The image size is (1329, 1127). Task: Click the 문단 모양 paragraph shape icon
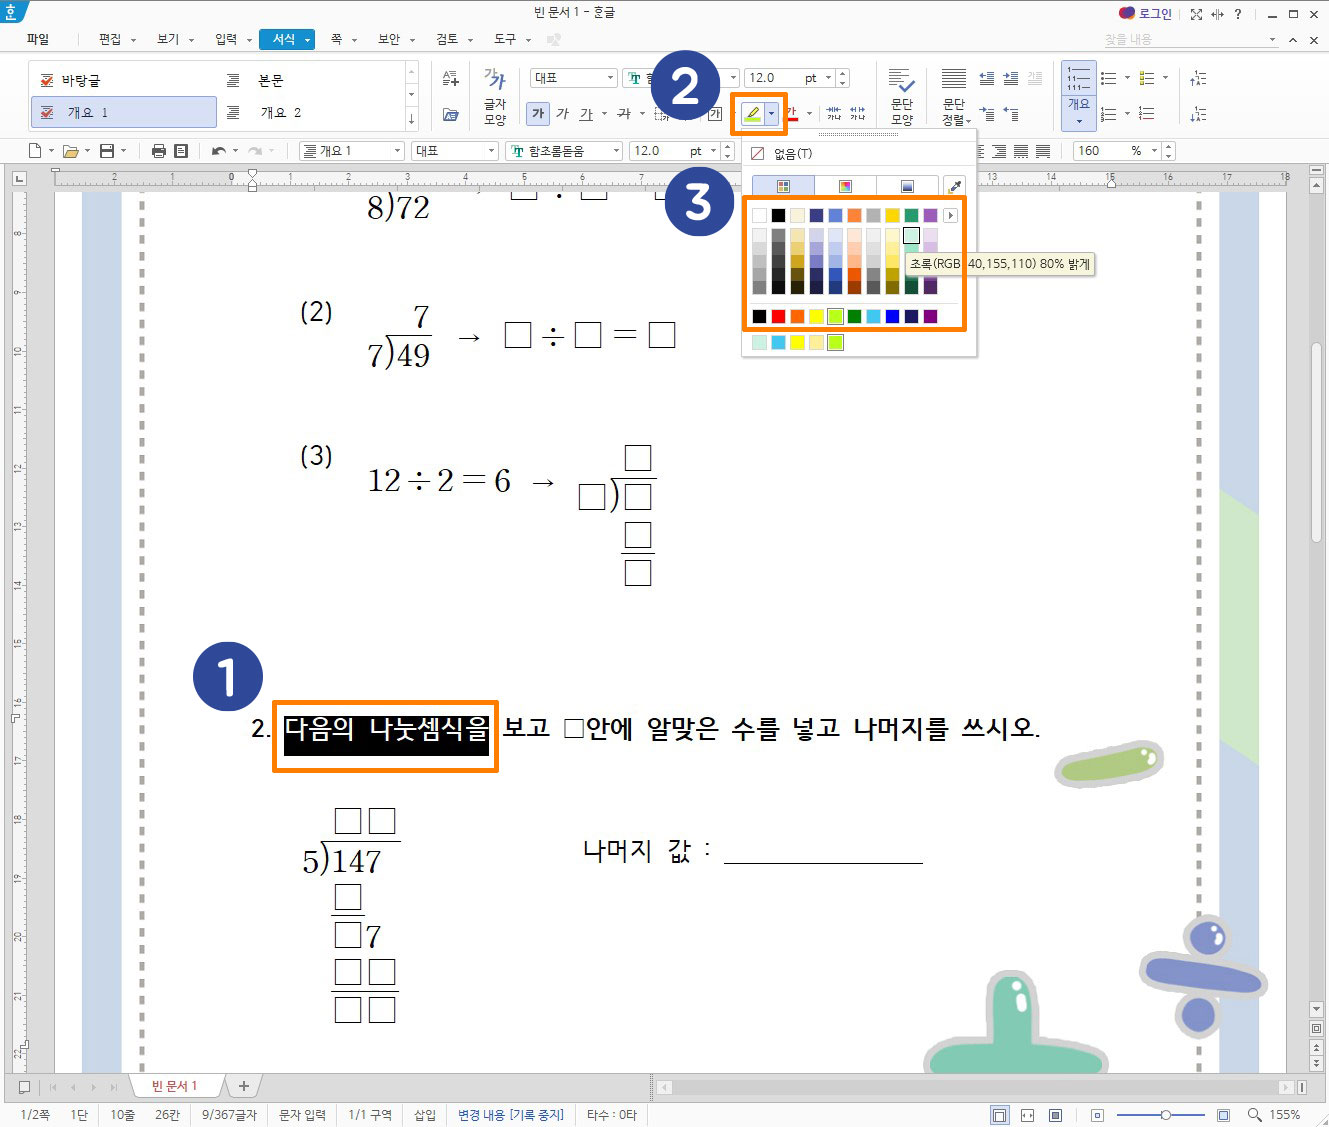click(x=902, y=97)
